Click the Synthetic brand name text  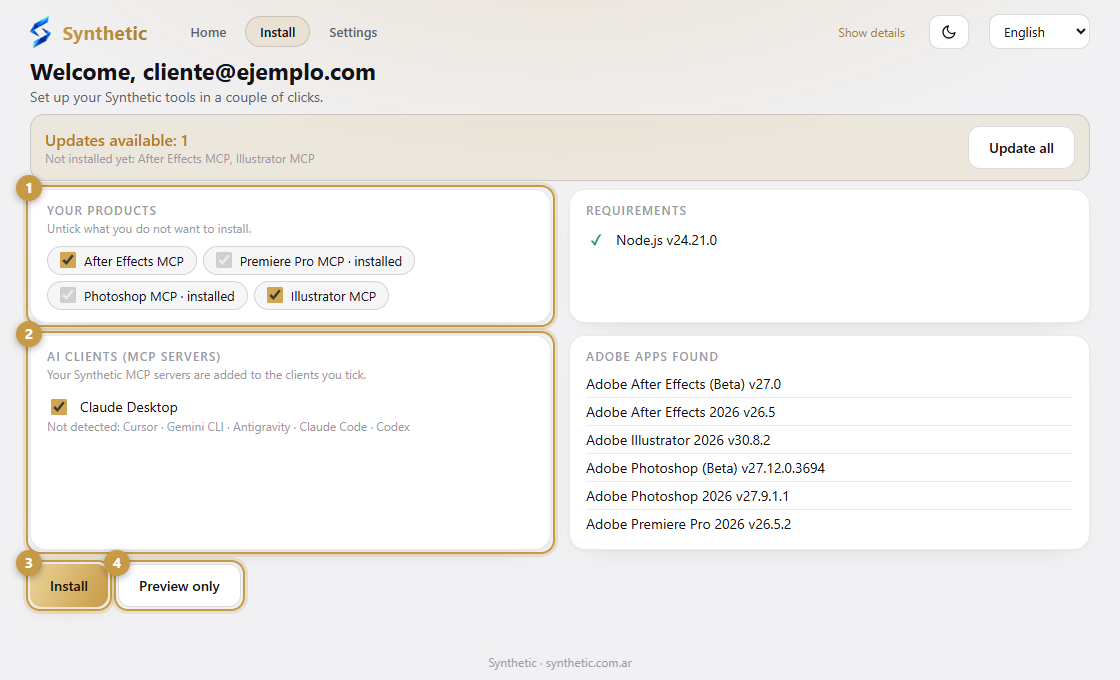[x=104, y=33]
